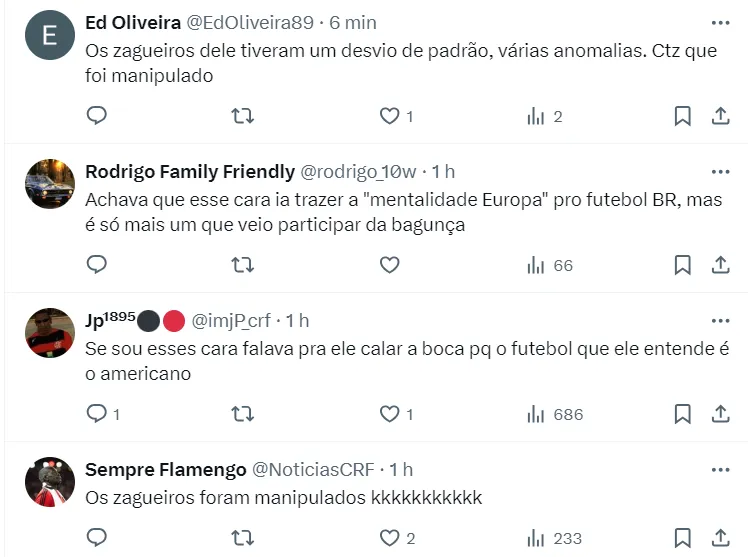This screenshot has width=748, height=557.
Task: Open more options on Jp1895's tweet
Action: pos(720,320)
